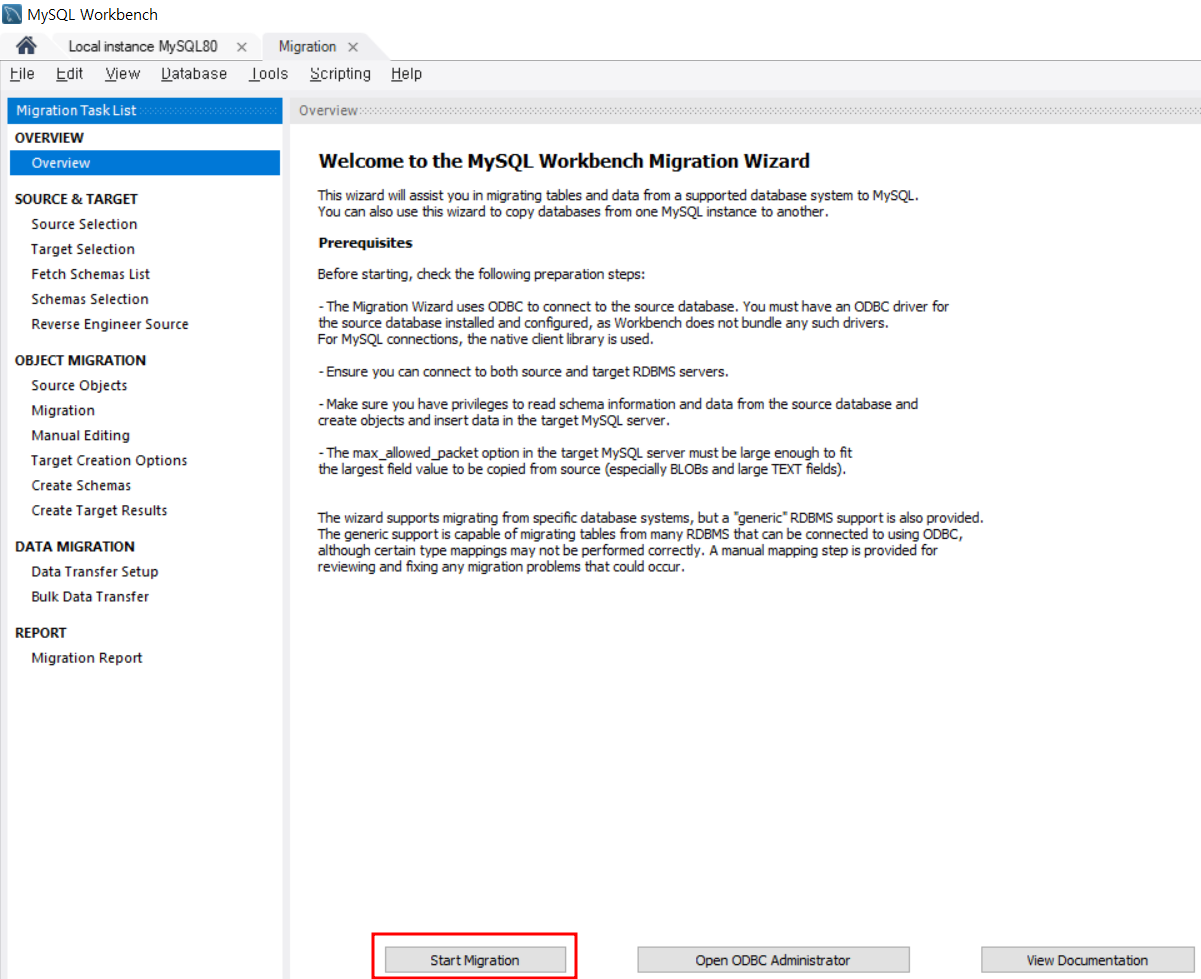Select Target Creation Options step
The image size is (1201, 979).
coord(109,460)
